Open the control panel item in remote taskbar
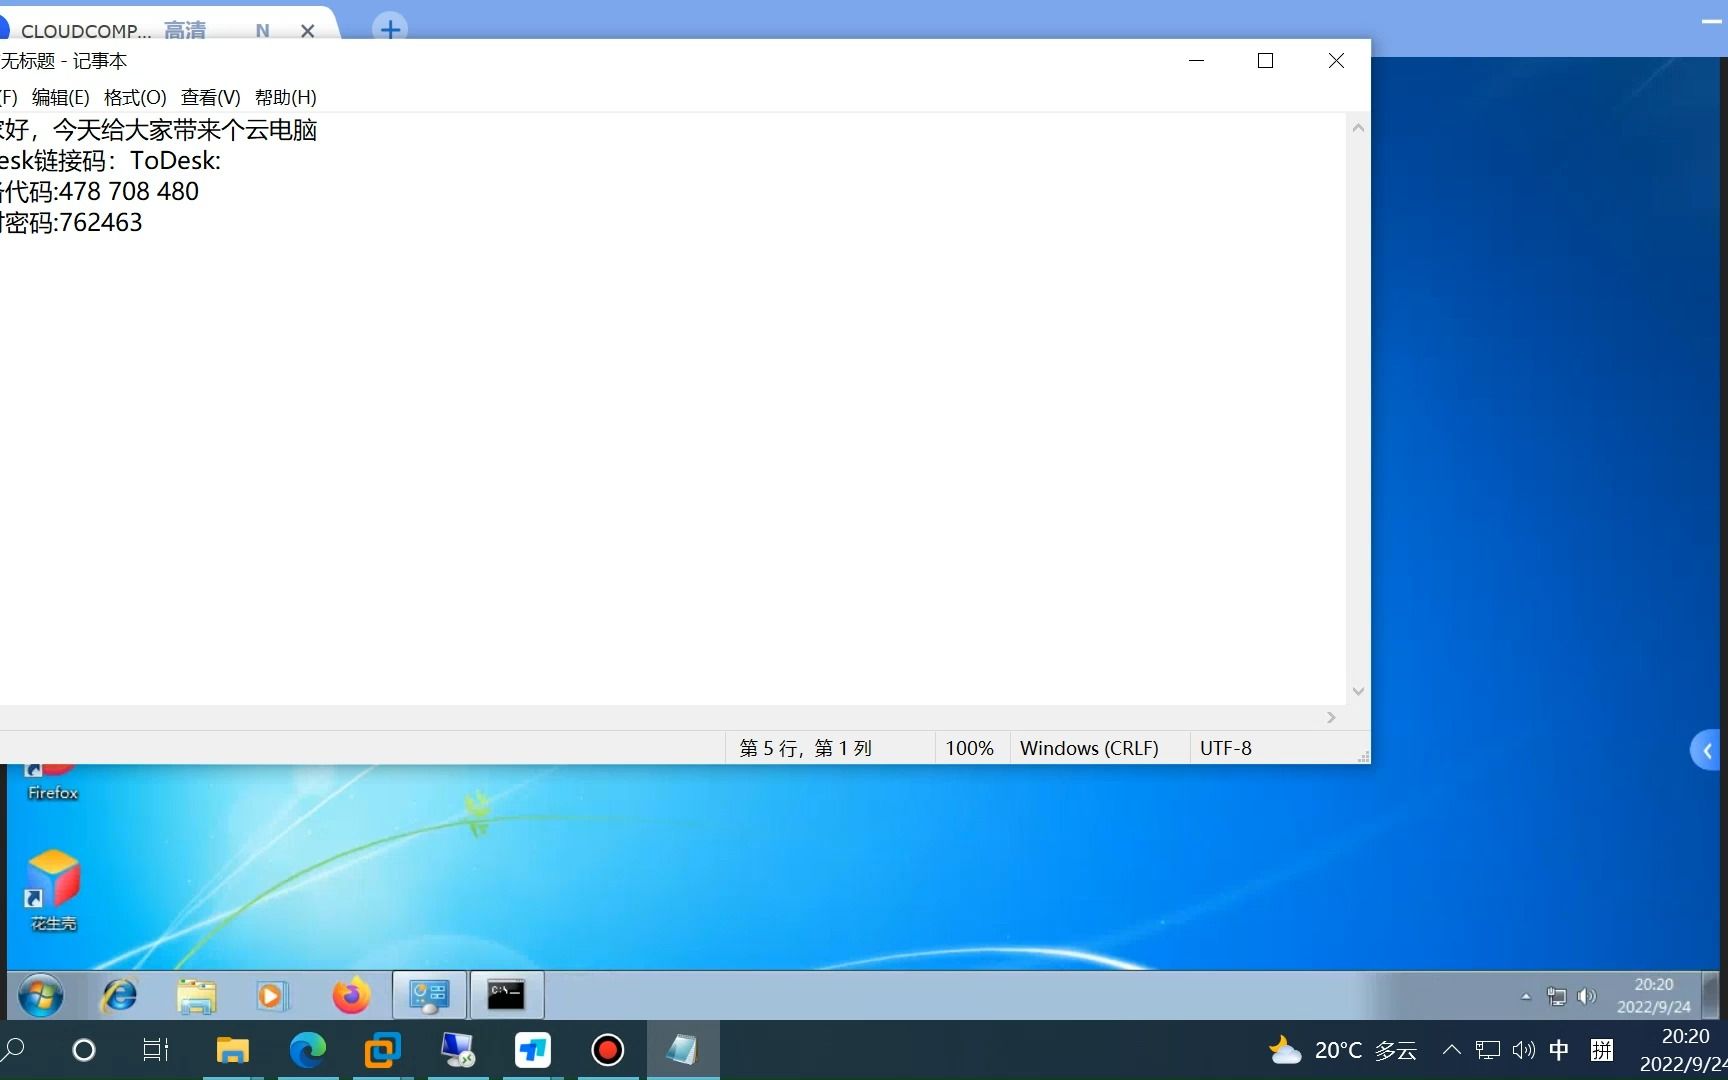Viewport: 1728px width, 1080px height. (429, 995)
